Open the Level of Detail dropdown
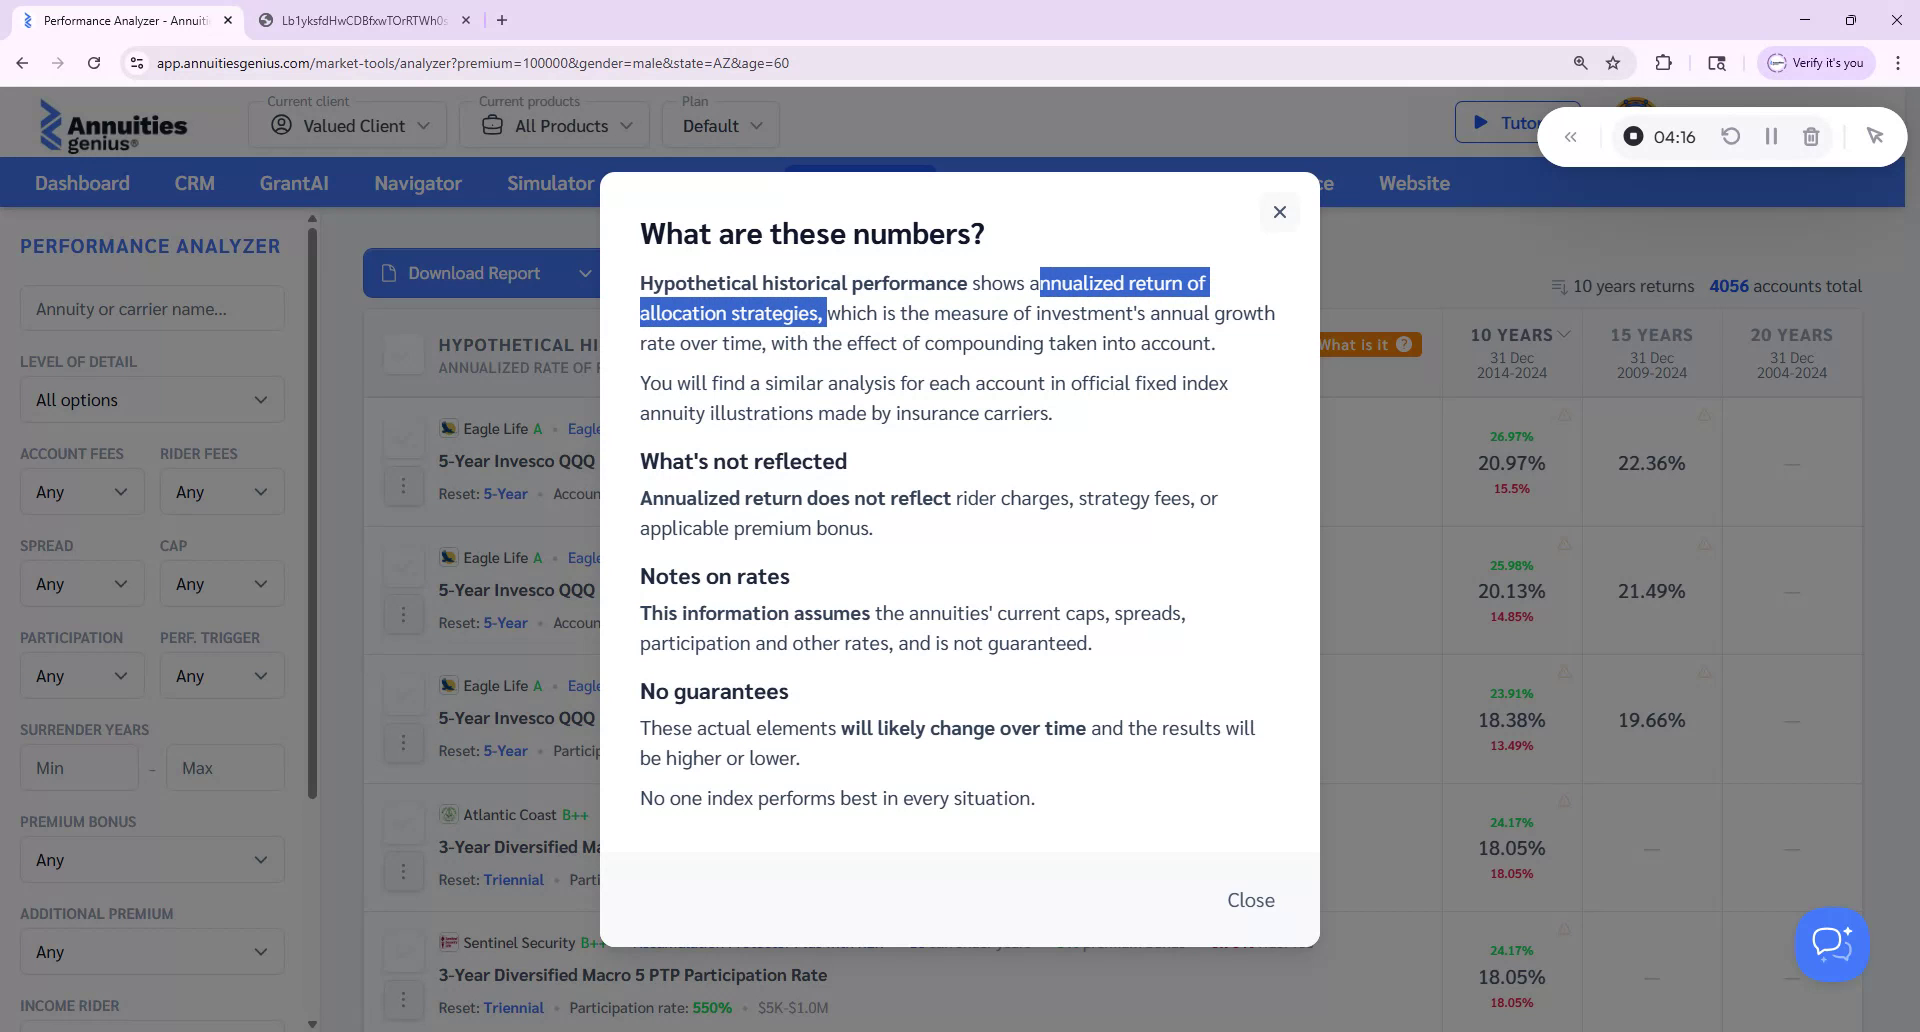Screen dimensions: 1920x1032 click(x=151, y=399)
